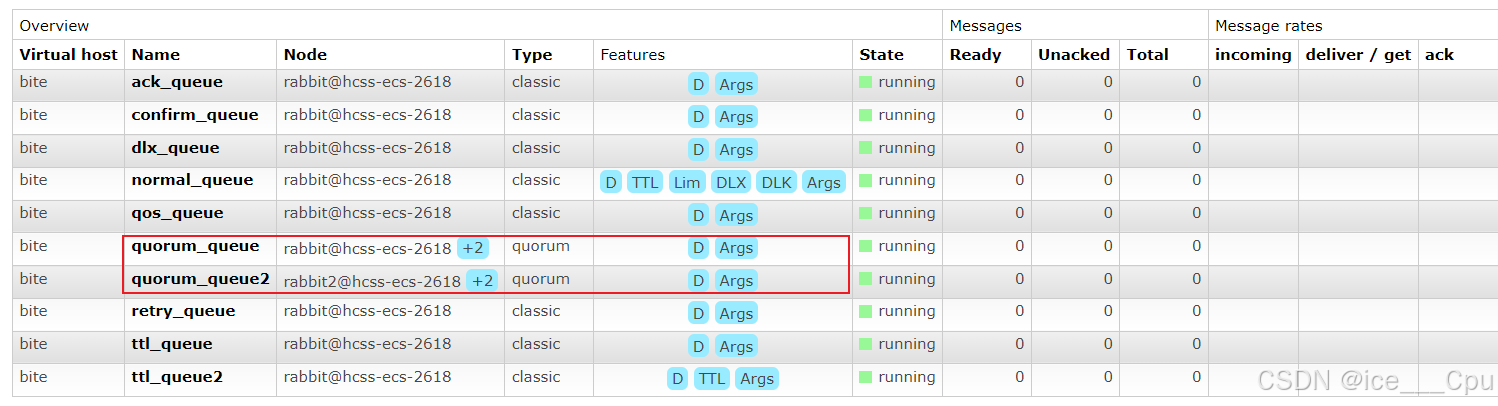The image size is (1498, 406).
Task: Sort table by Virtual host column
Action: pos(68,55)
